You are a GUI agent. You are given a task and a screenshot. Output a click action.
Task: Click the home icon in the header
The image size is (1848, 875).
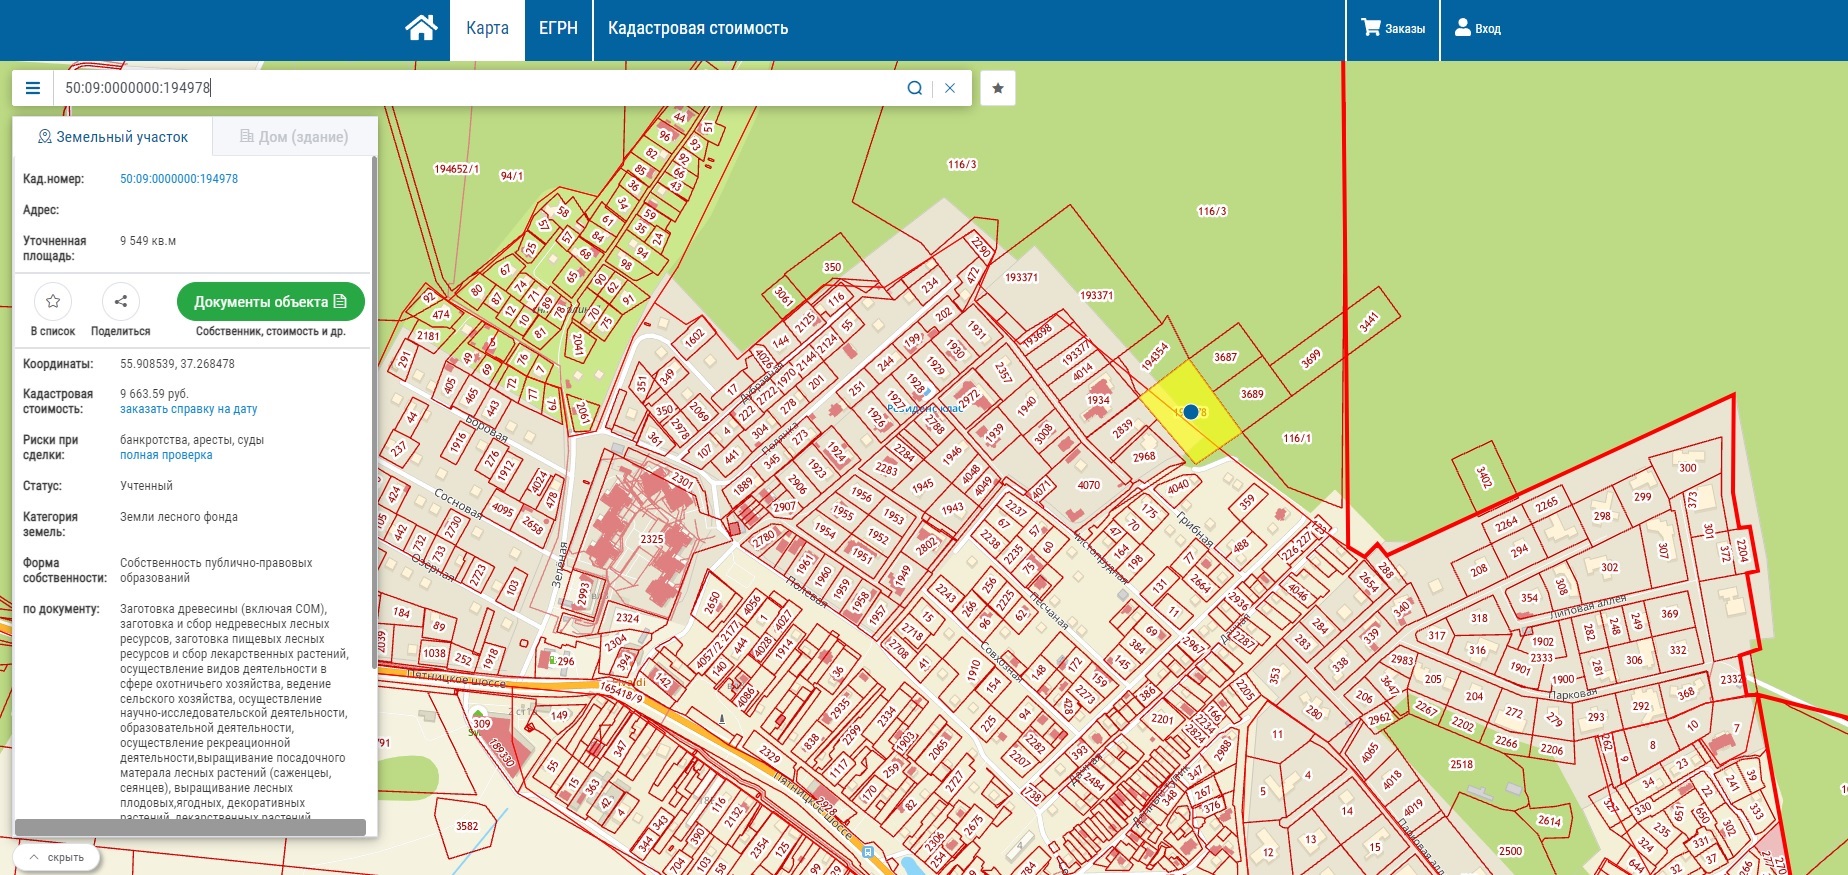(x=421, y=28)
